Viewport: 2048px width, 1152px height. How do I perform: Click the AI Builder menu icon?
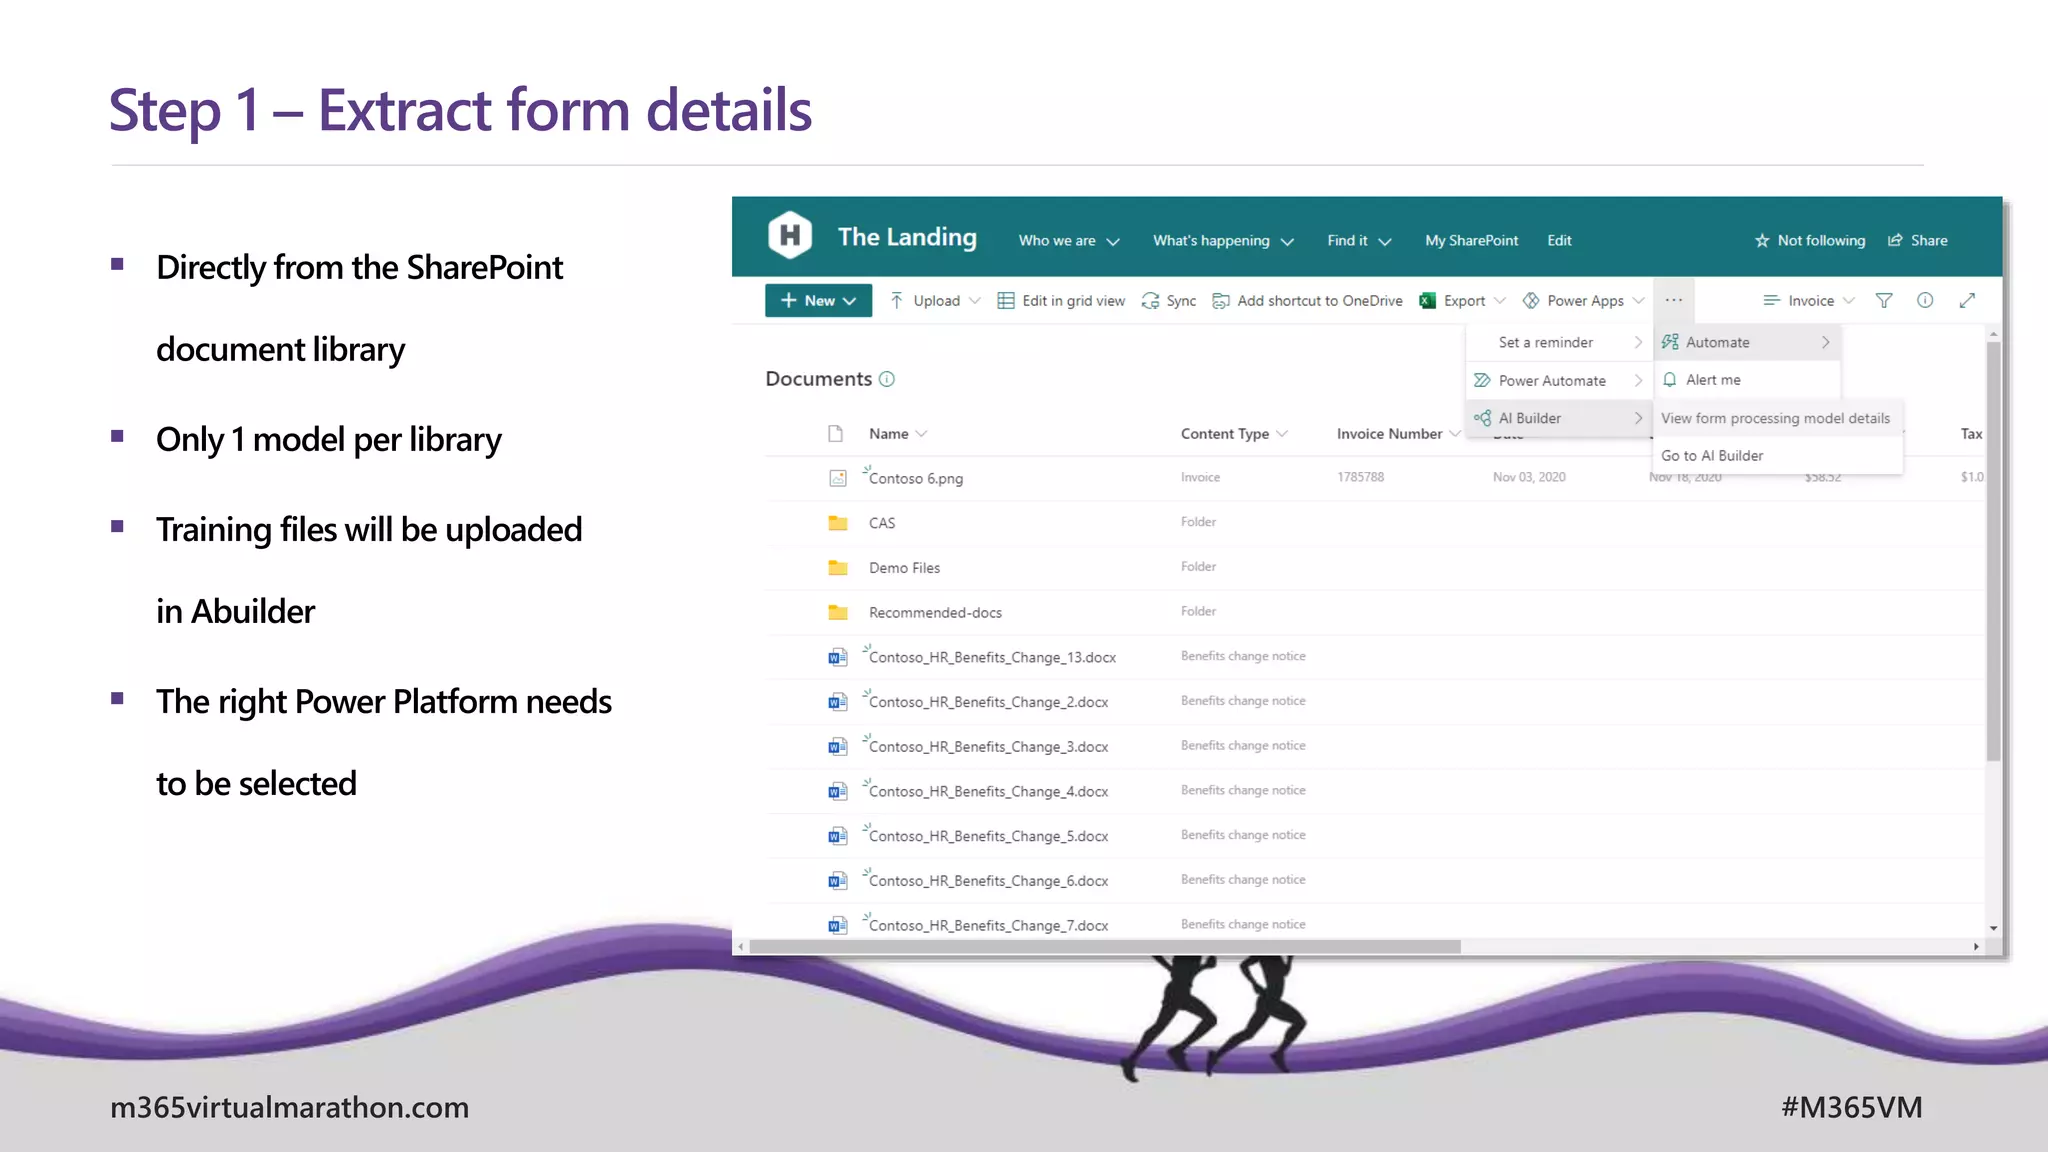coord(1482,418)
